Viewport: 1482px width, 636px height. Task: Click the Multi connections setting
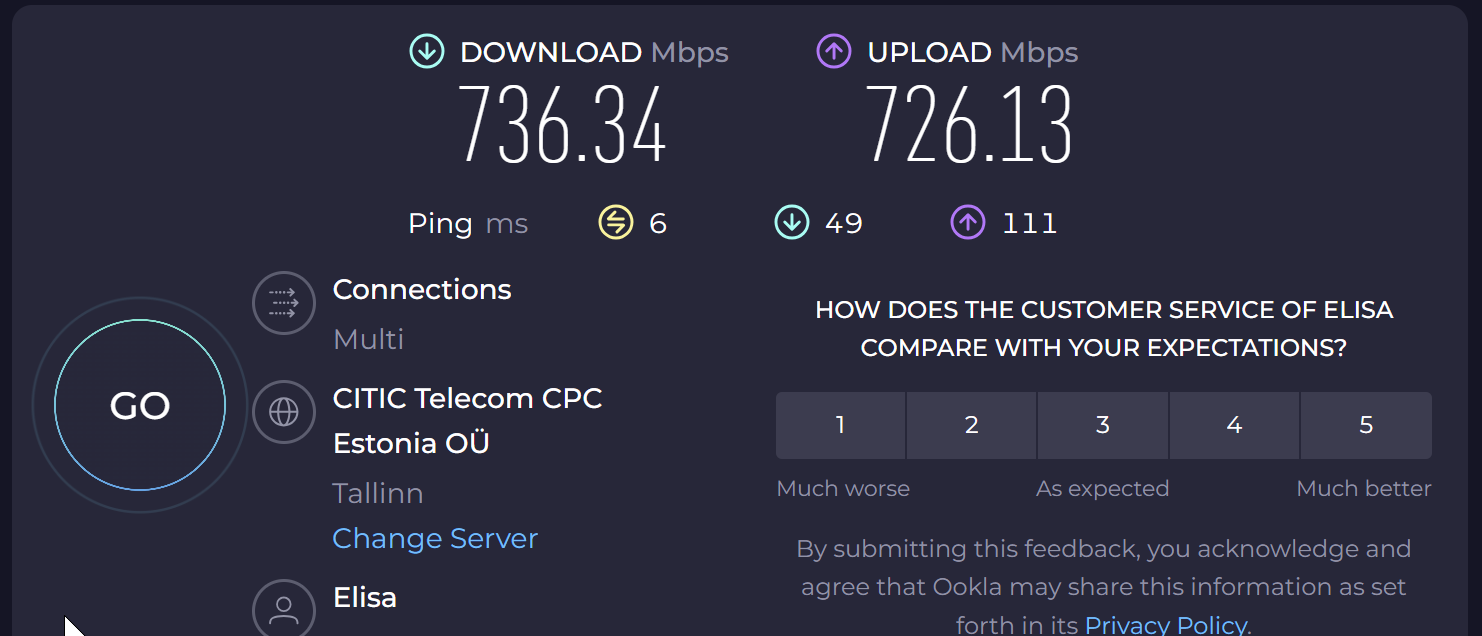[x=368, y=339]
